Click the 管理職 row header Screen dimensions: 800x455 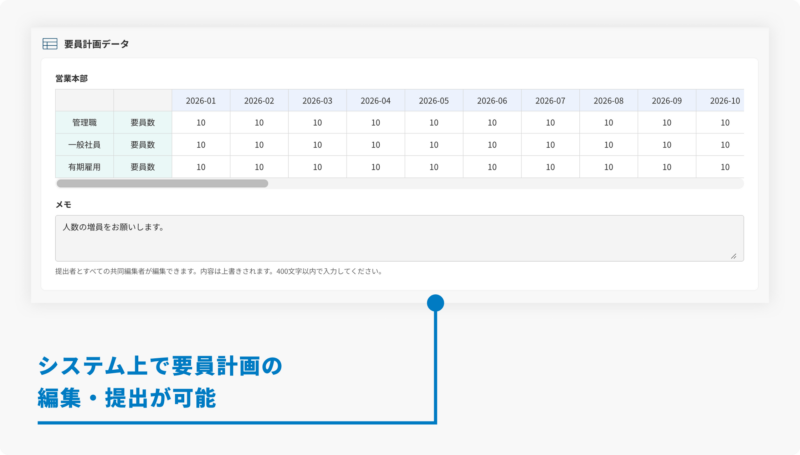coord(85,122)
